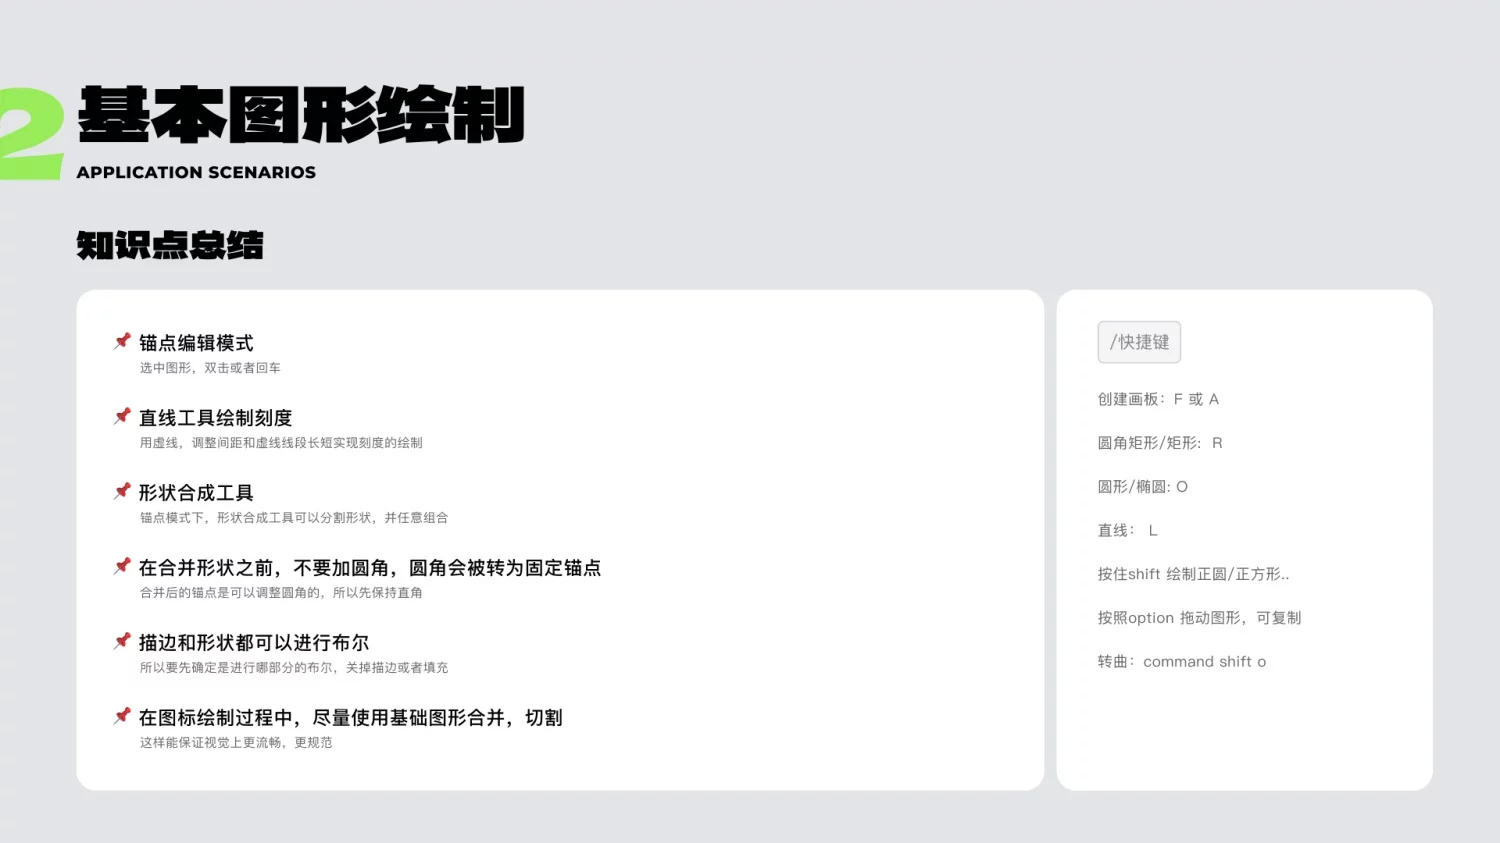Click the pin icon beside 锚点编辑模式
The height and width of the screenshot is (843, 1500).
click(122, 340)
